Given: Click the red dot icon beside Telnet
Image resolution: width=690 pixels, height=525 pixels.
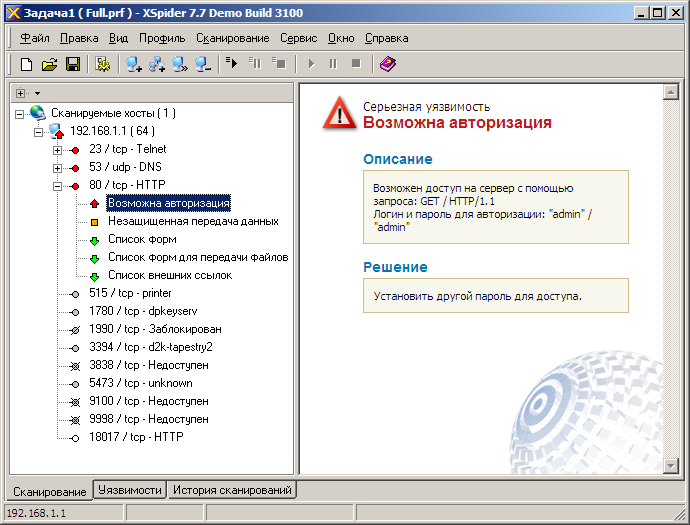Looking at the screenshot, I should click(75, 151).
